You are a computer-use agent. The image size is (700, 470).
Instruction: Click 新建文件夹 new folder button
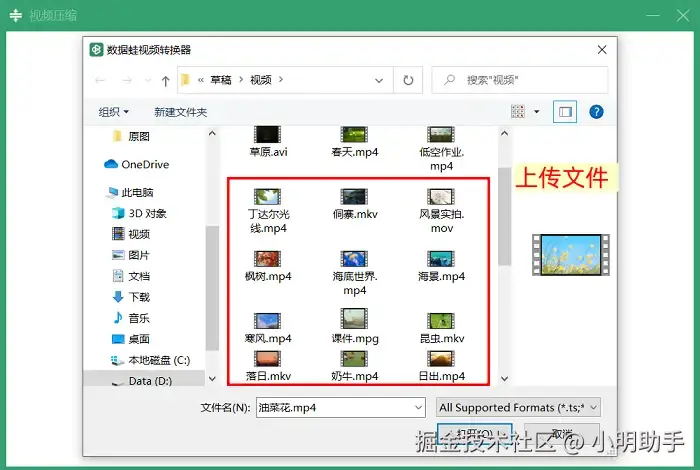pos(180,112)
